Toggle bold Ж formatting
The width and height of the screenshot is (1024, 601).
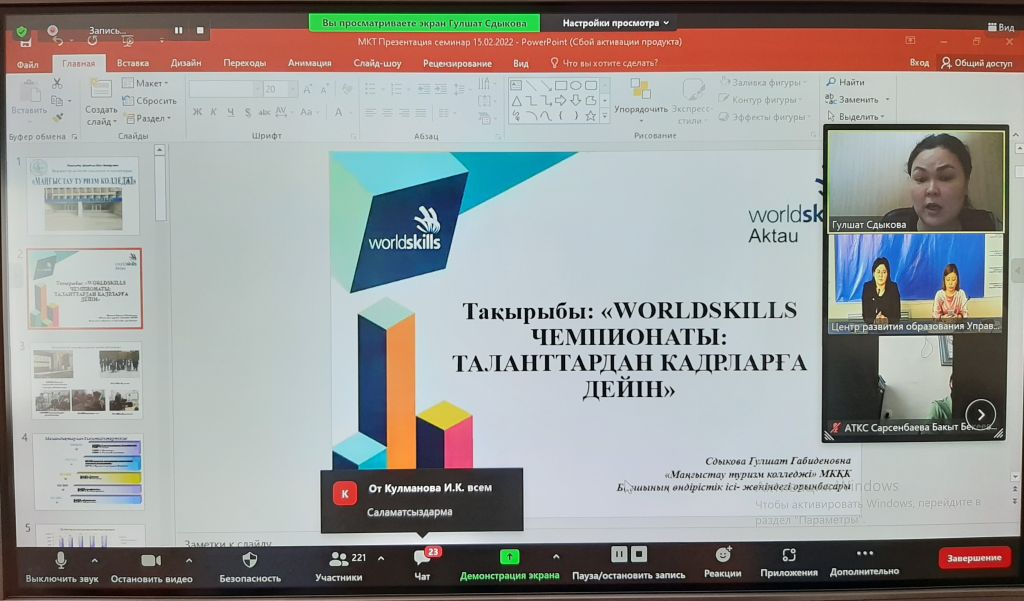pyautogui.click(x=197, y=112)
